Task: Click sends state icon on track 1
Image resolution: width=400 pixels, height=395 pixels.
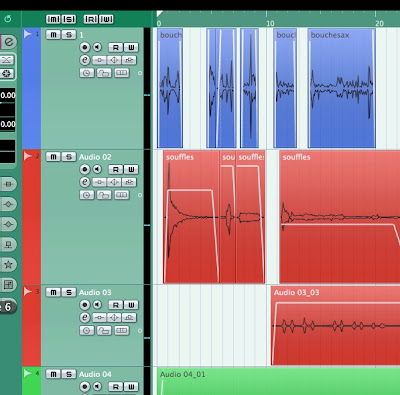Action: click(x=129, y=60)
